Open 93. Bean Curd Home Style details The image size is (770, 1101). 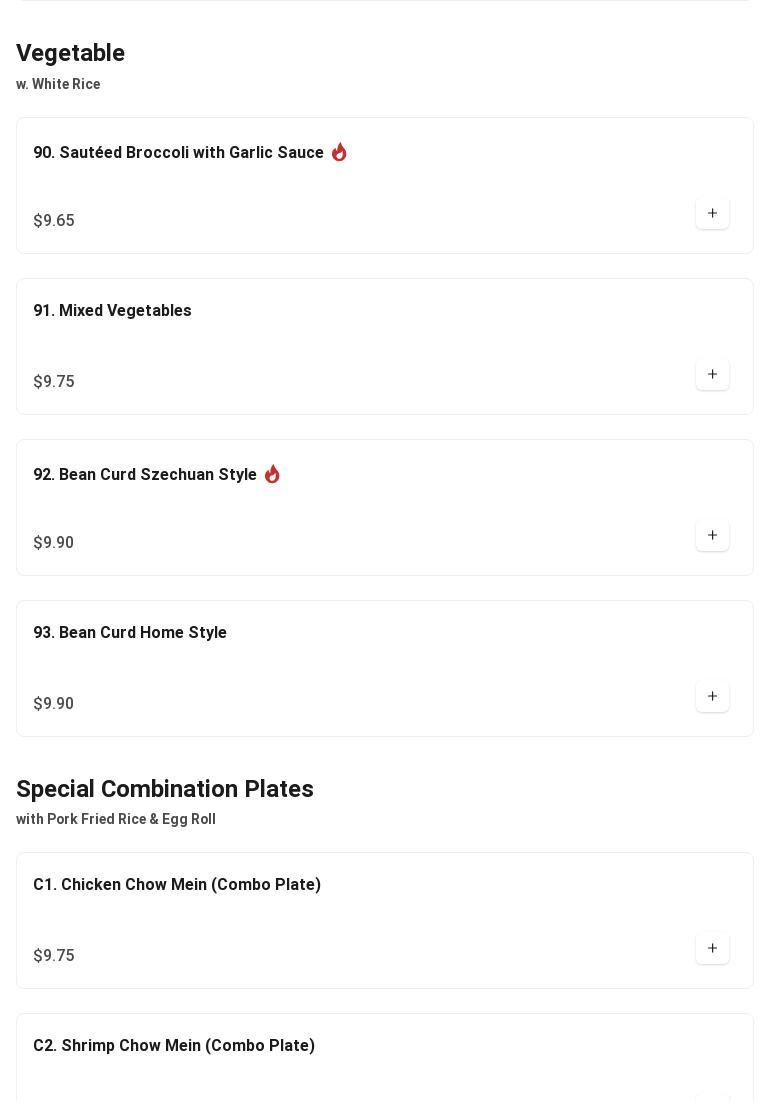click(130, 633)
